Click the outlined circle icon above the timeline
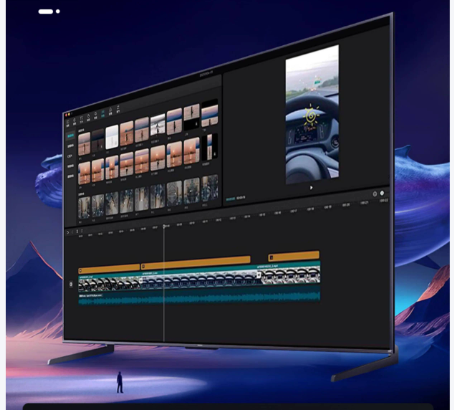The width and height of the screenshot is (454, 410). [x=375, y=194]
